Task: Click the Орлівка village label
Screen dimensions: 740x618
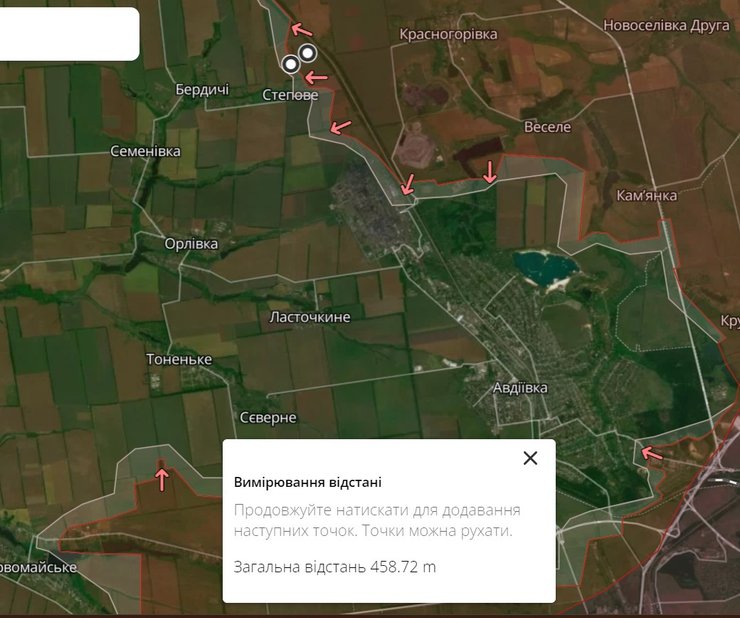Action: 191,243
